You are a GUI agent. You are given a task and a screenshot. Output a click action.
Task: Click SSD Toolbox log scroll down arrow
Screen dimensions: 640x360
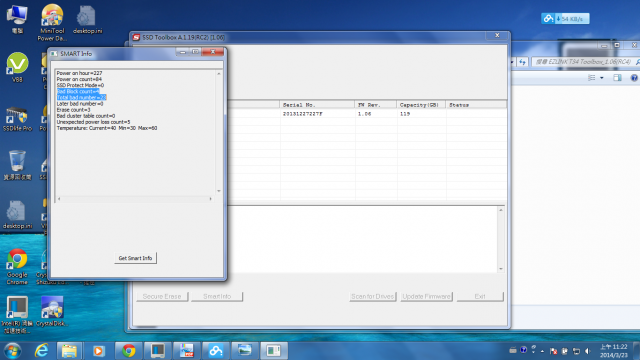(501, 269)
